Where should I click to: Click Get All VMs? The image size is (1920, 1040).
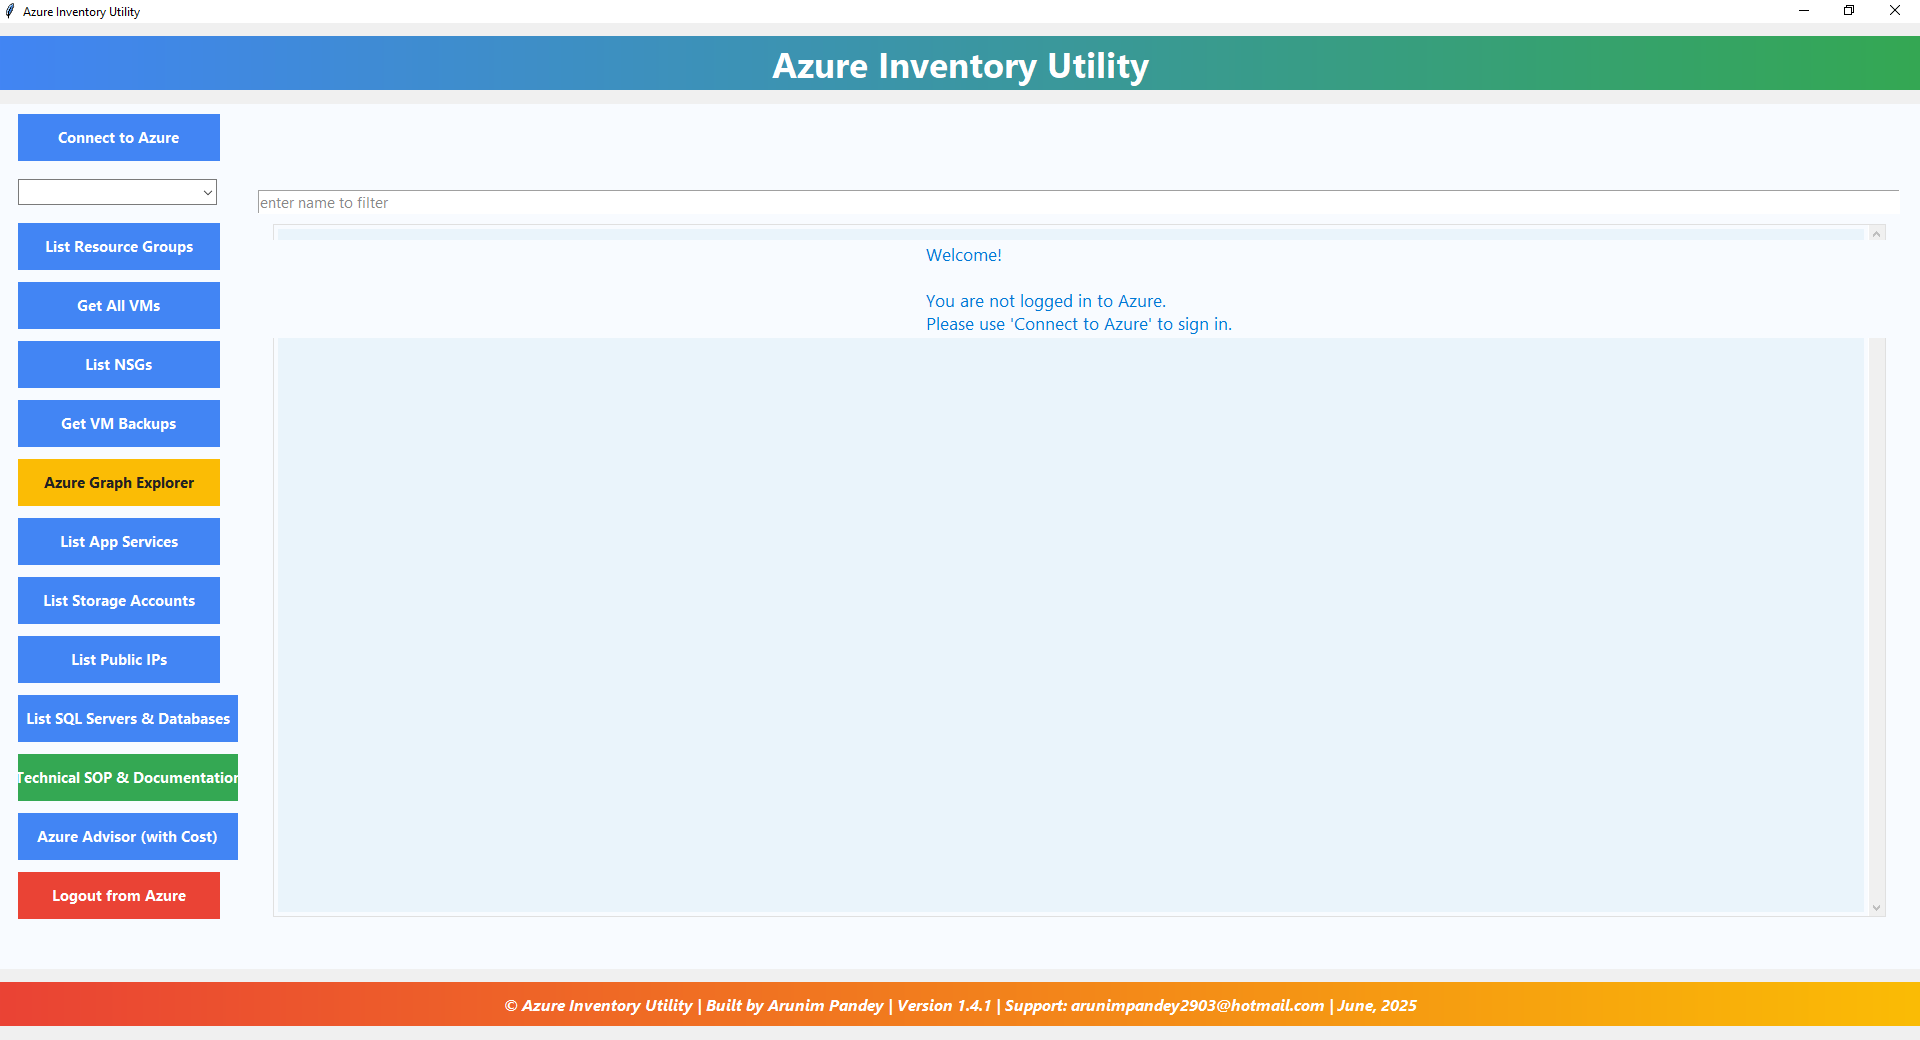(x=118, y=305)
